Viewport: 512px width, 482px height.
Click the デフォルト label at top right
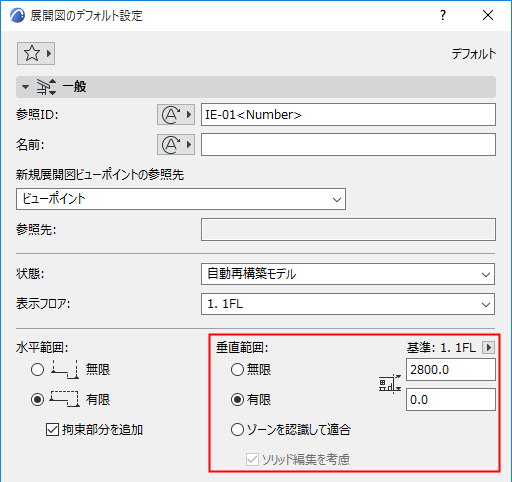(x=474, y=54)
